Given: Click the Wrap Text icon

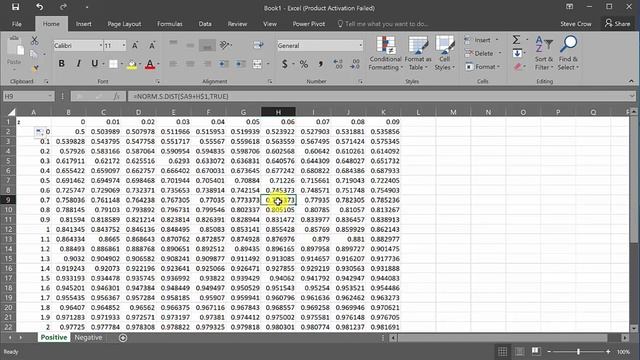Looking at the screenshot, I should (x=258, y=45).
